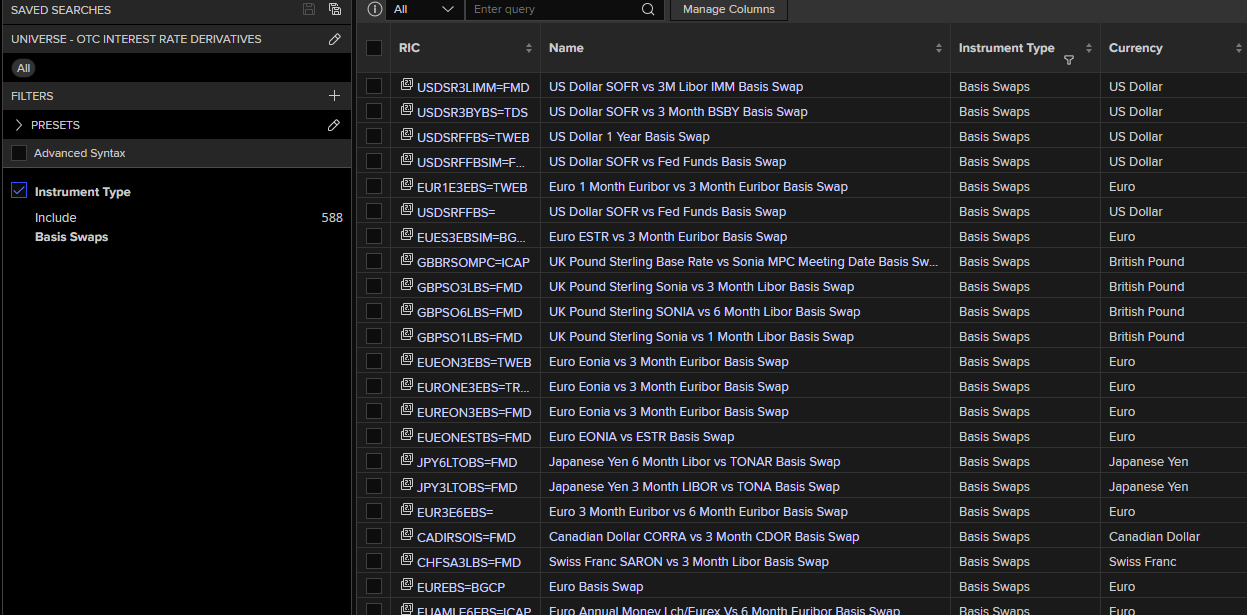Click the save search icon
This screenshot has width=1247, height=615.
click(309, 9)
